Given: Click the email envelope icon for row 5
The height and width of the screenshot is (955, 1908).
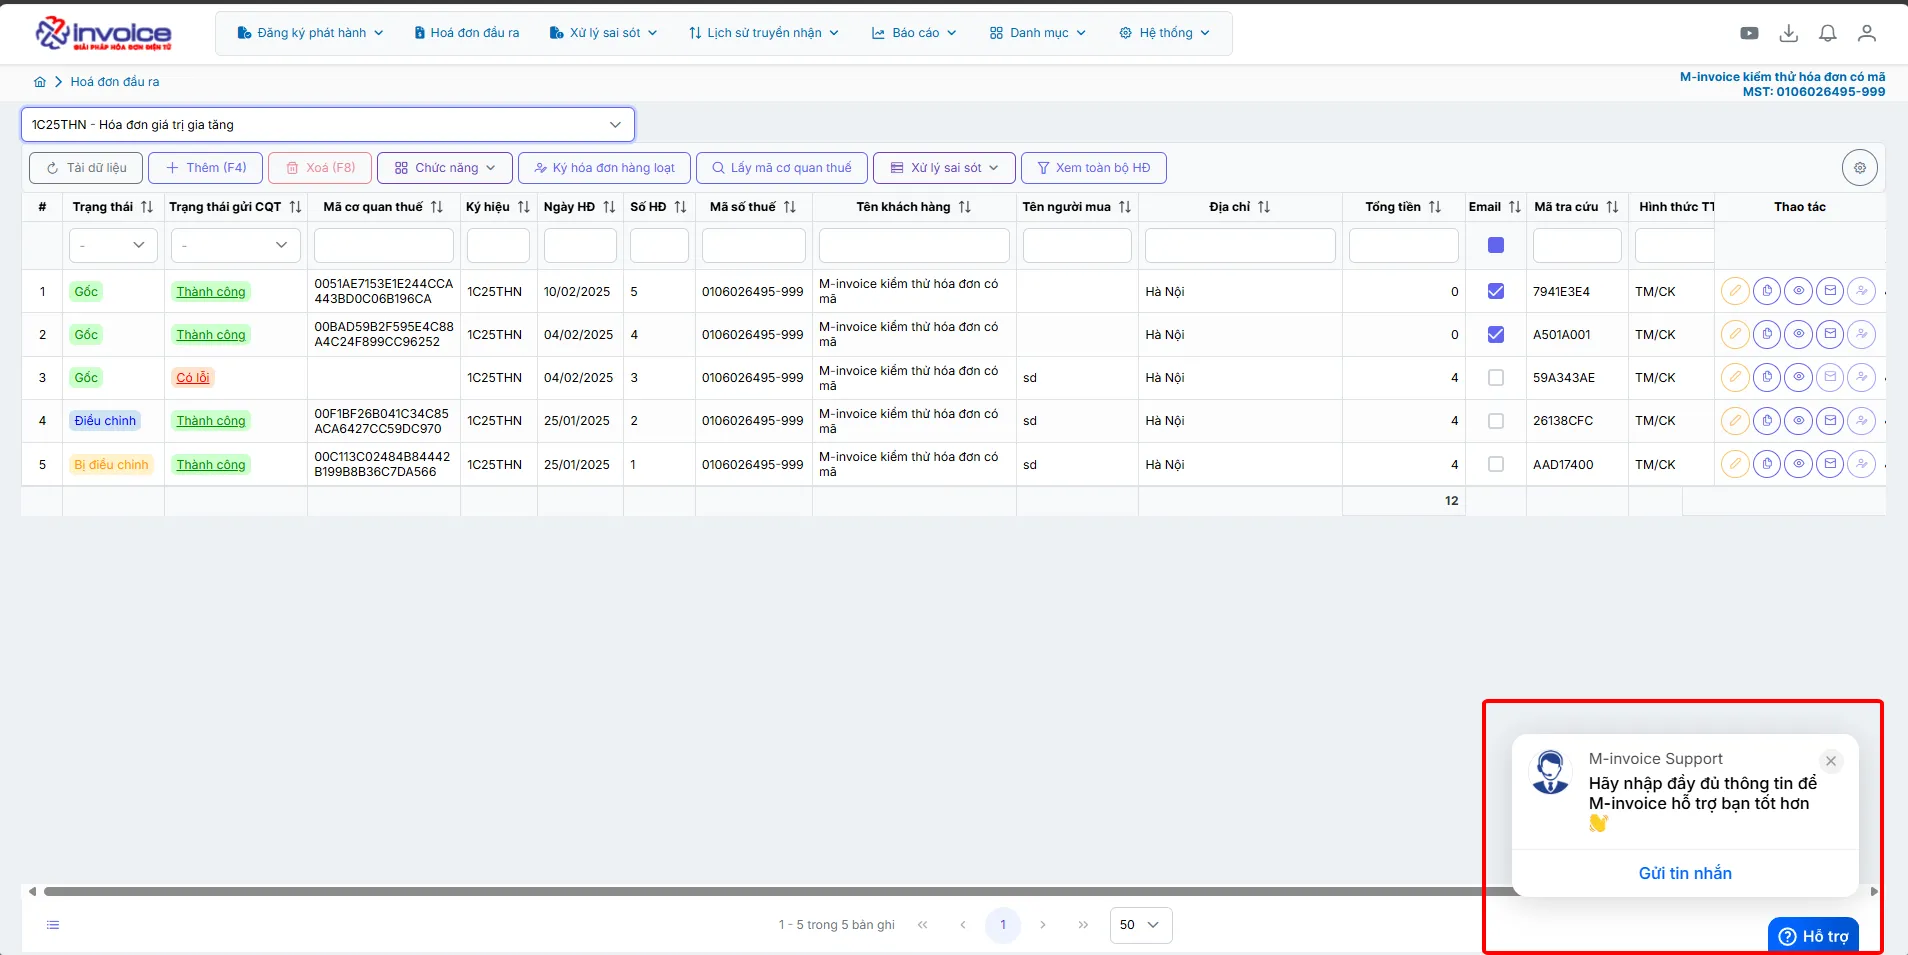Looking at the screenshot, I should 1830,464.
